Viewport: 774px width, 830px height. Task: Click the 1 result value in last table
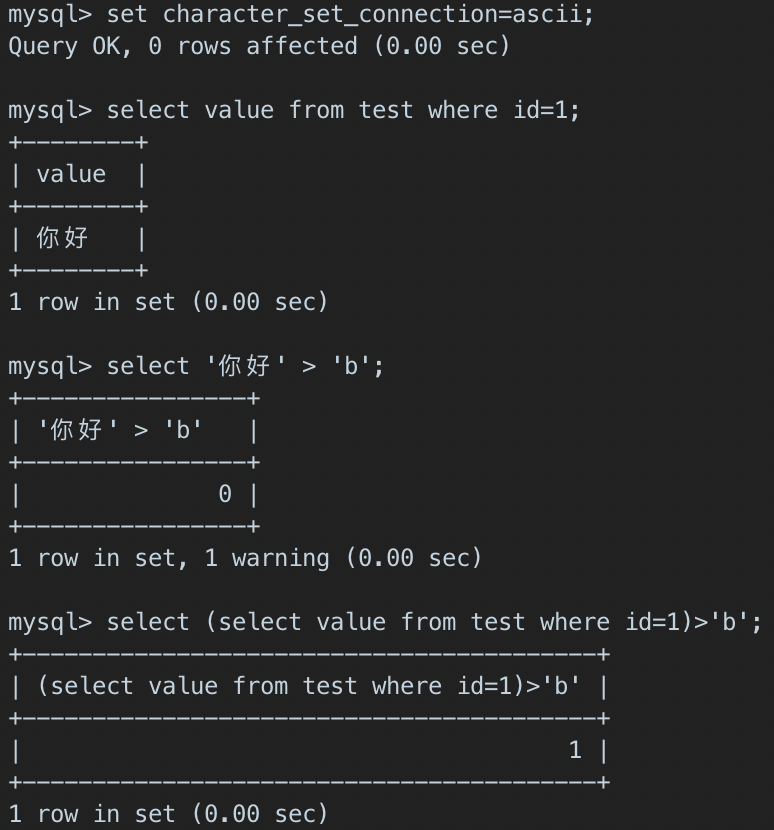tap(575, 750)
